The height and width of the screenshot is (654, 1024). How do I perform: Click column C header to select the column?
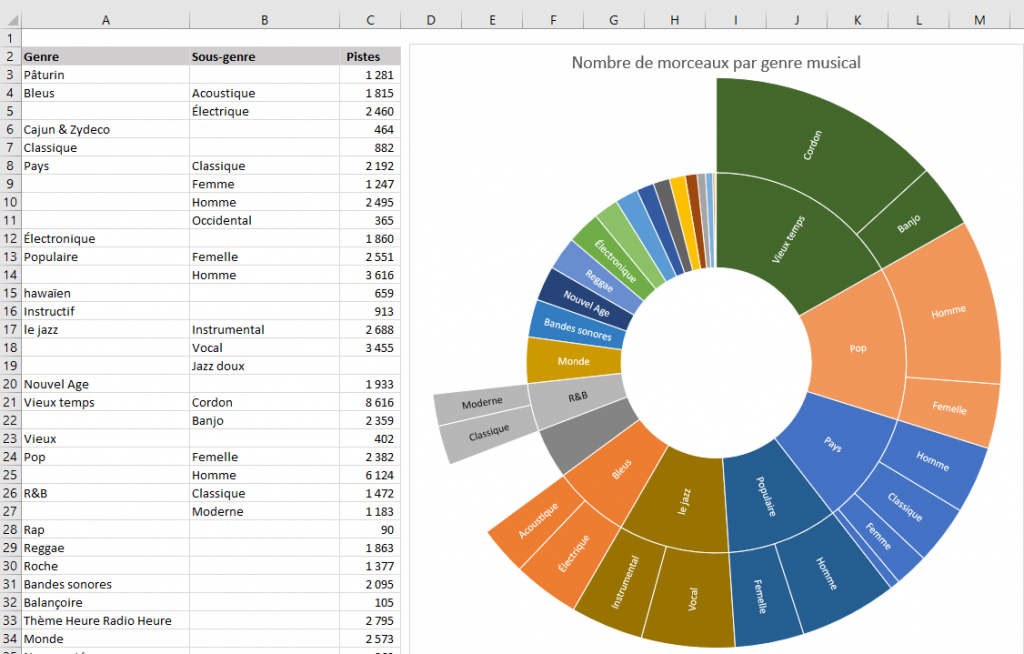coord(370,19)
